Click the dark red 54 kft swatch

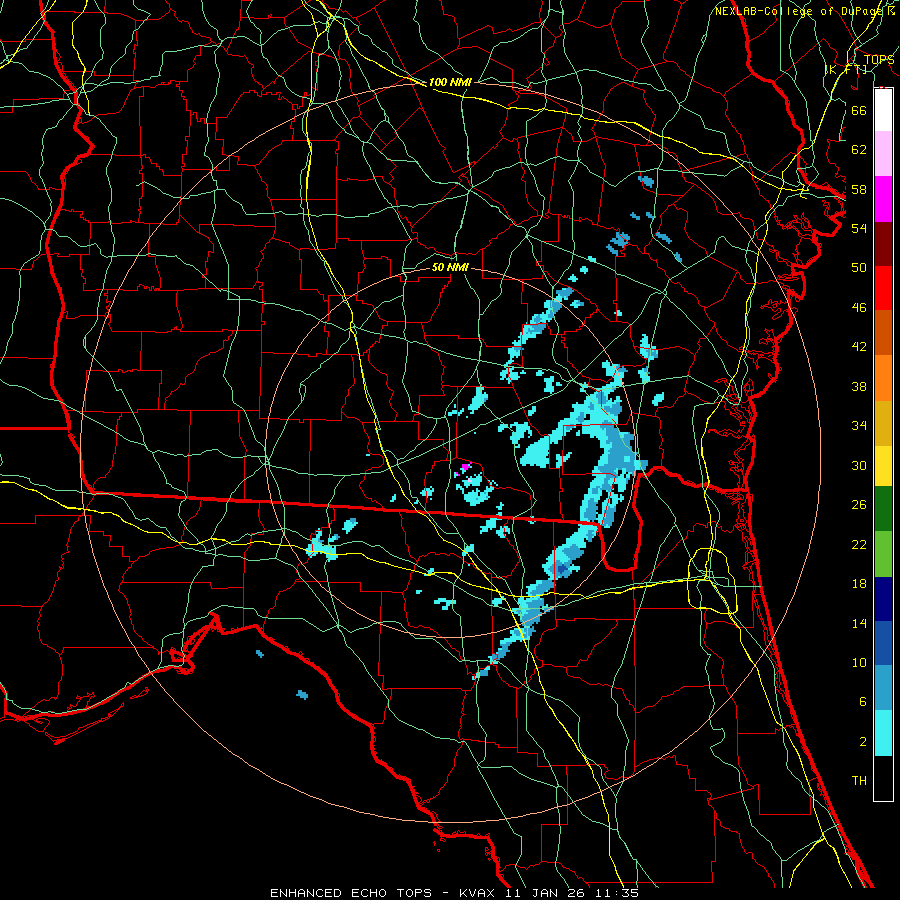(883, 243)
